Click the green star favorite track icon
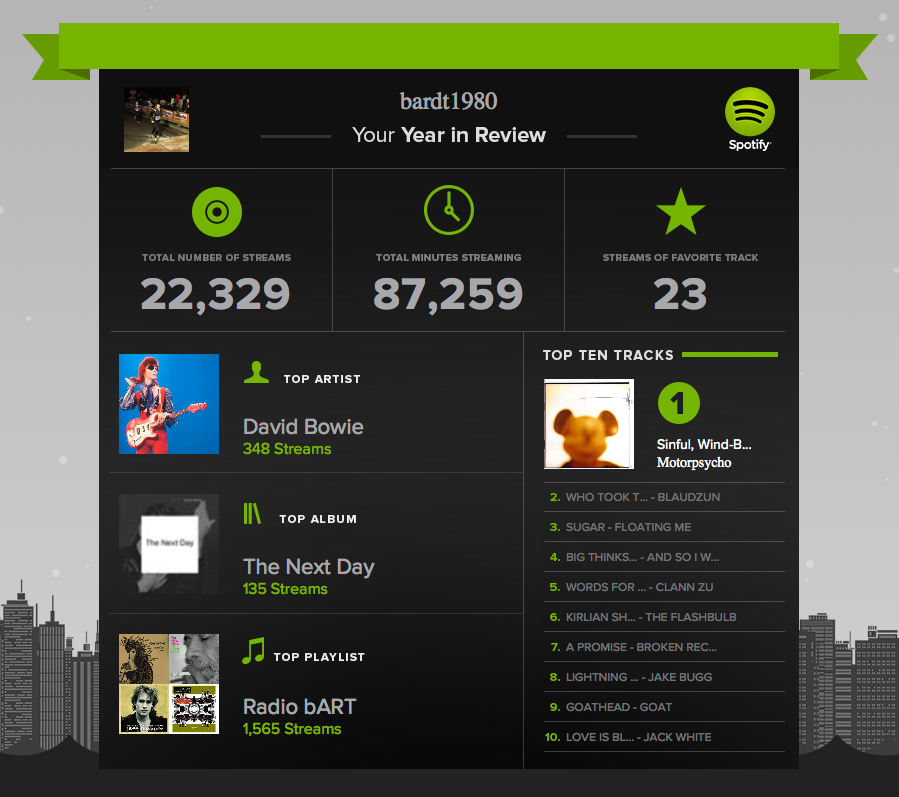The height and width of the screenshot is (797, 899). [680, 211]
